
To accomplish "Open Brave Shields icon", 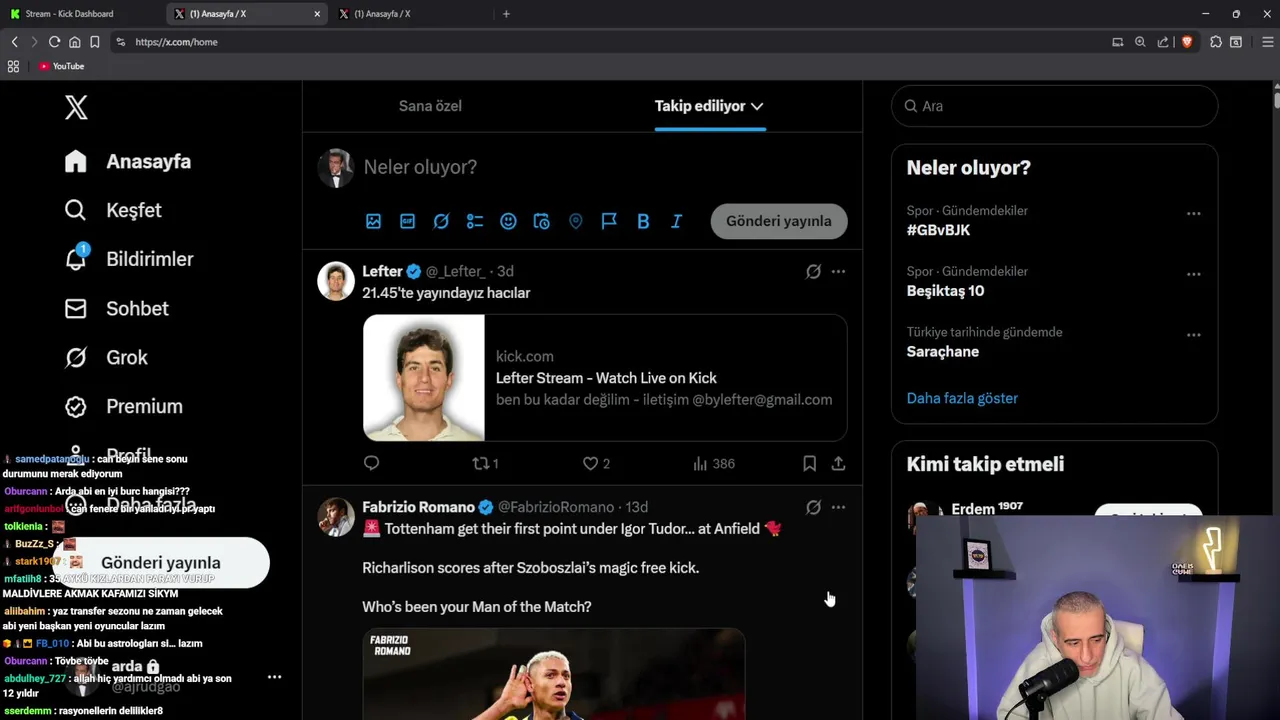I will coord(1187,42).
